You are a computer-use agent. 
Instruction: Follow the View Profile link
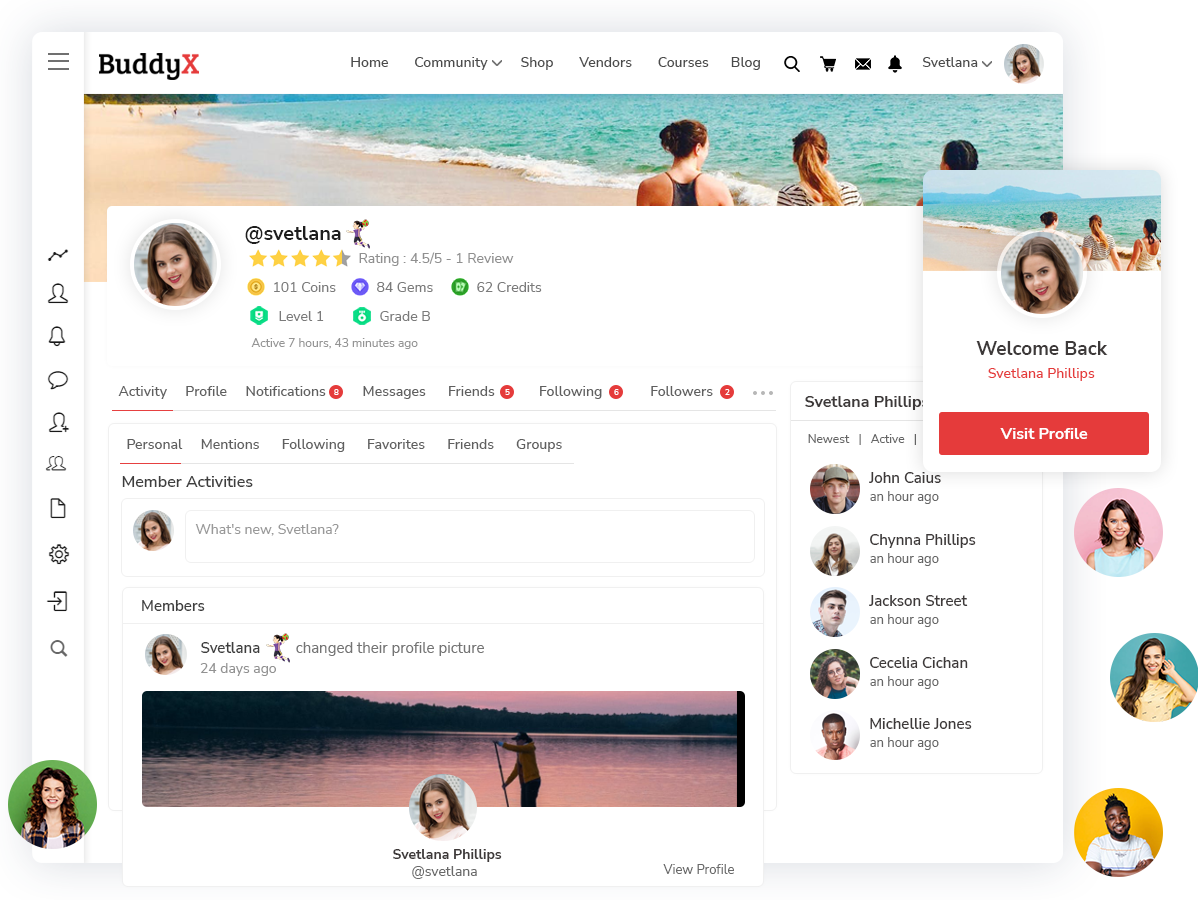point(698,869)
